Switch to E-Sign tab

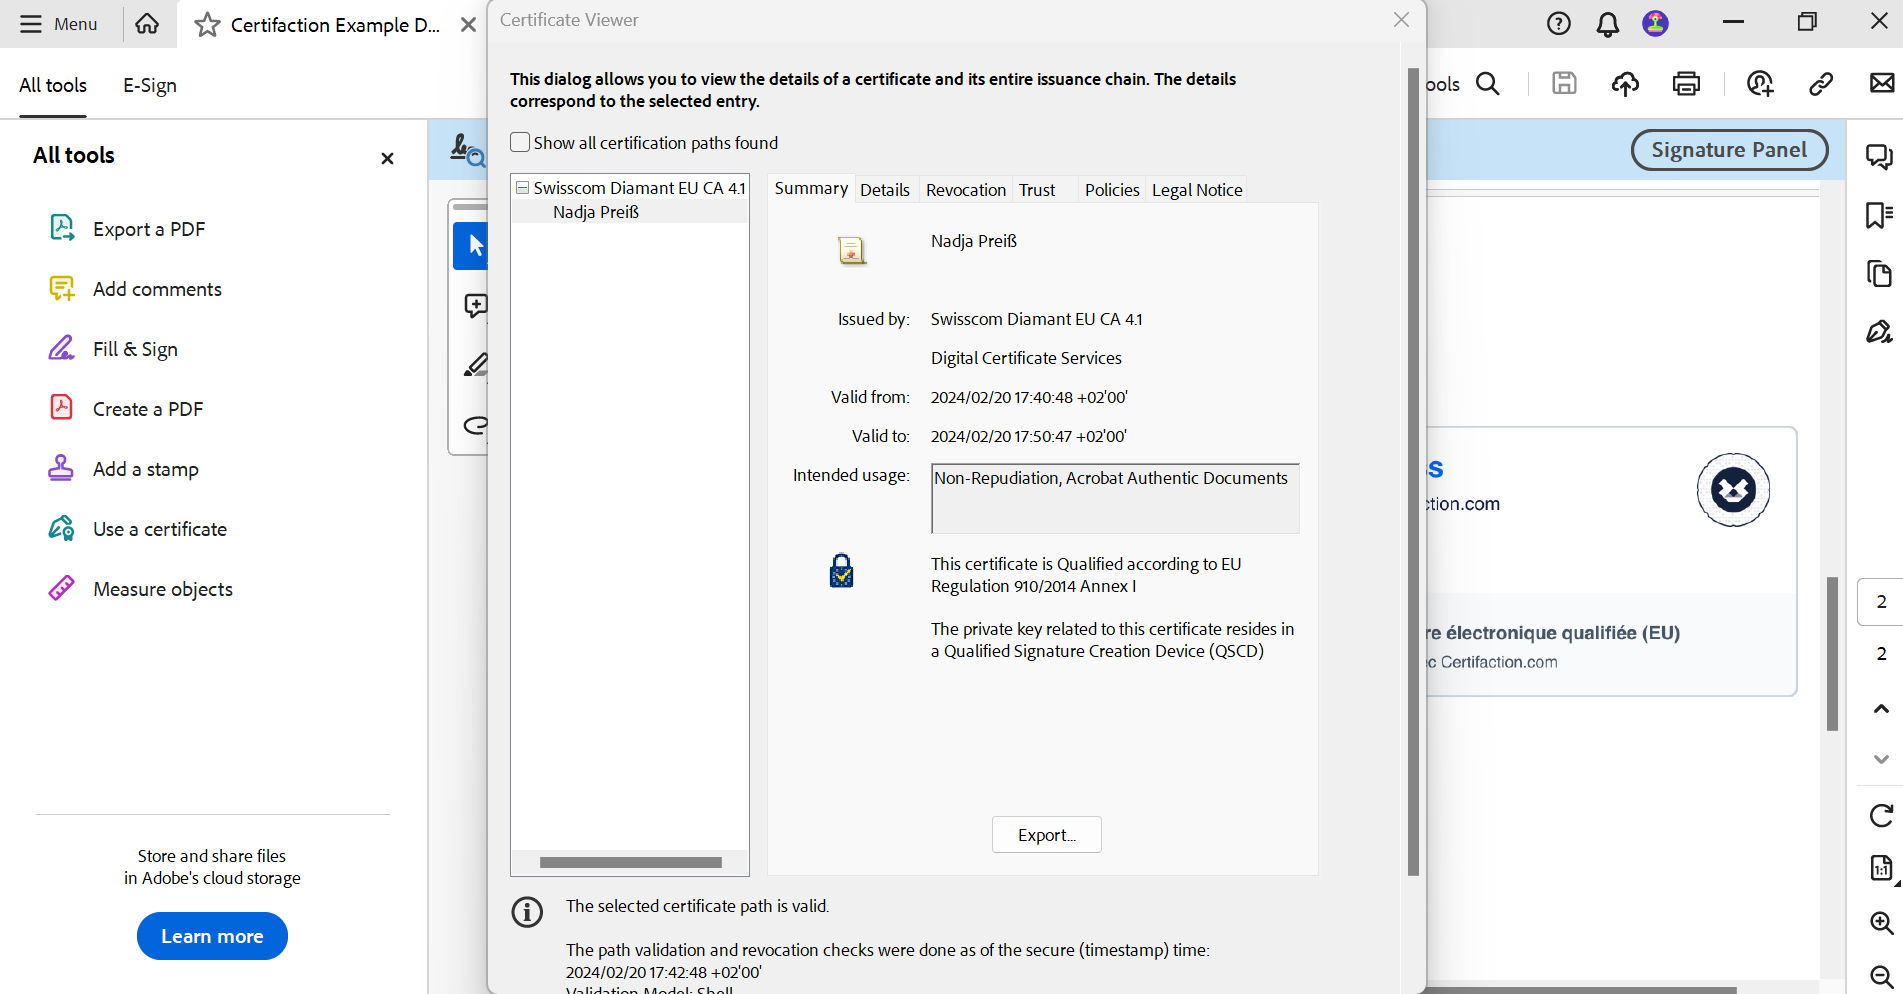150,85
